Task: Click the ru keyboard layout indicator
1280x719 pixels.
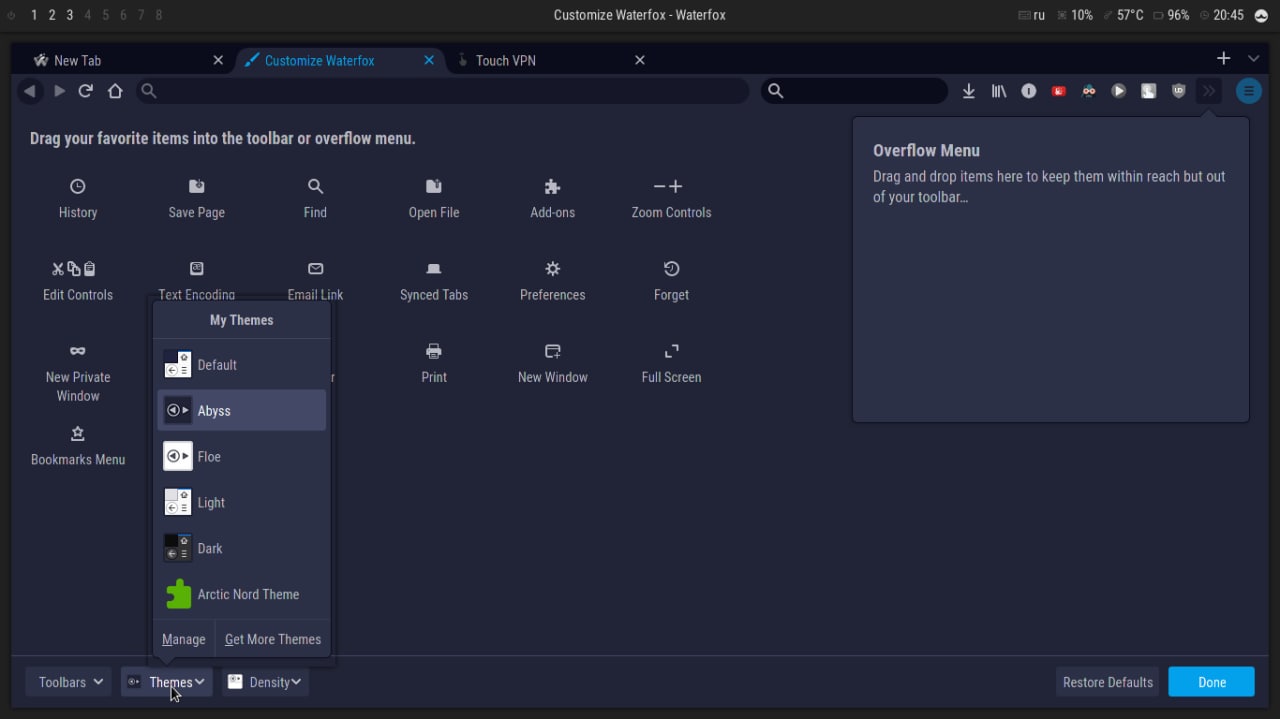Action: (x=1031, y=15)
